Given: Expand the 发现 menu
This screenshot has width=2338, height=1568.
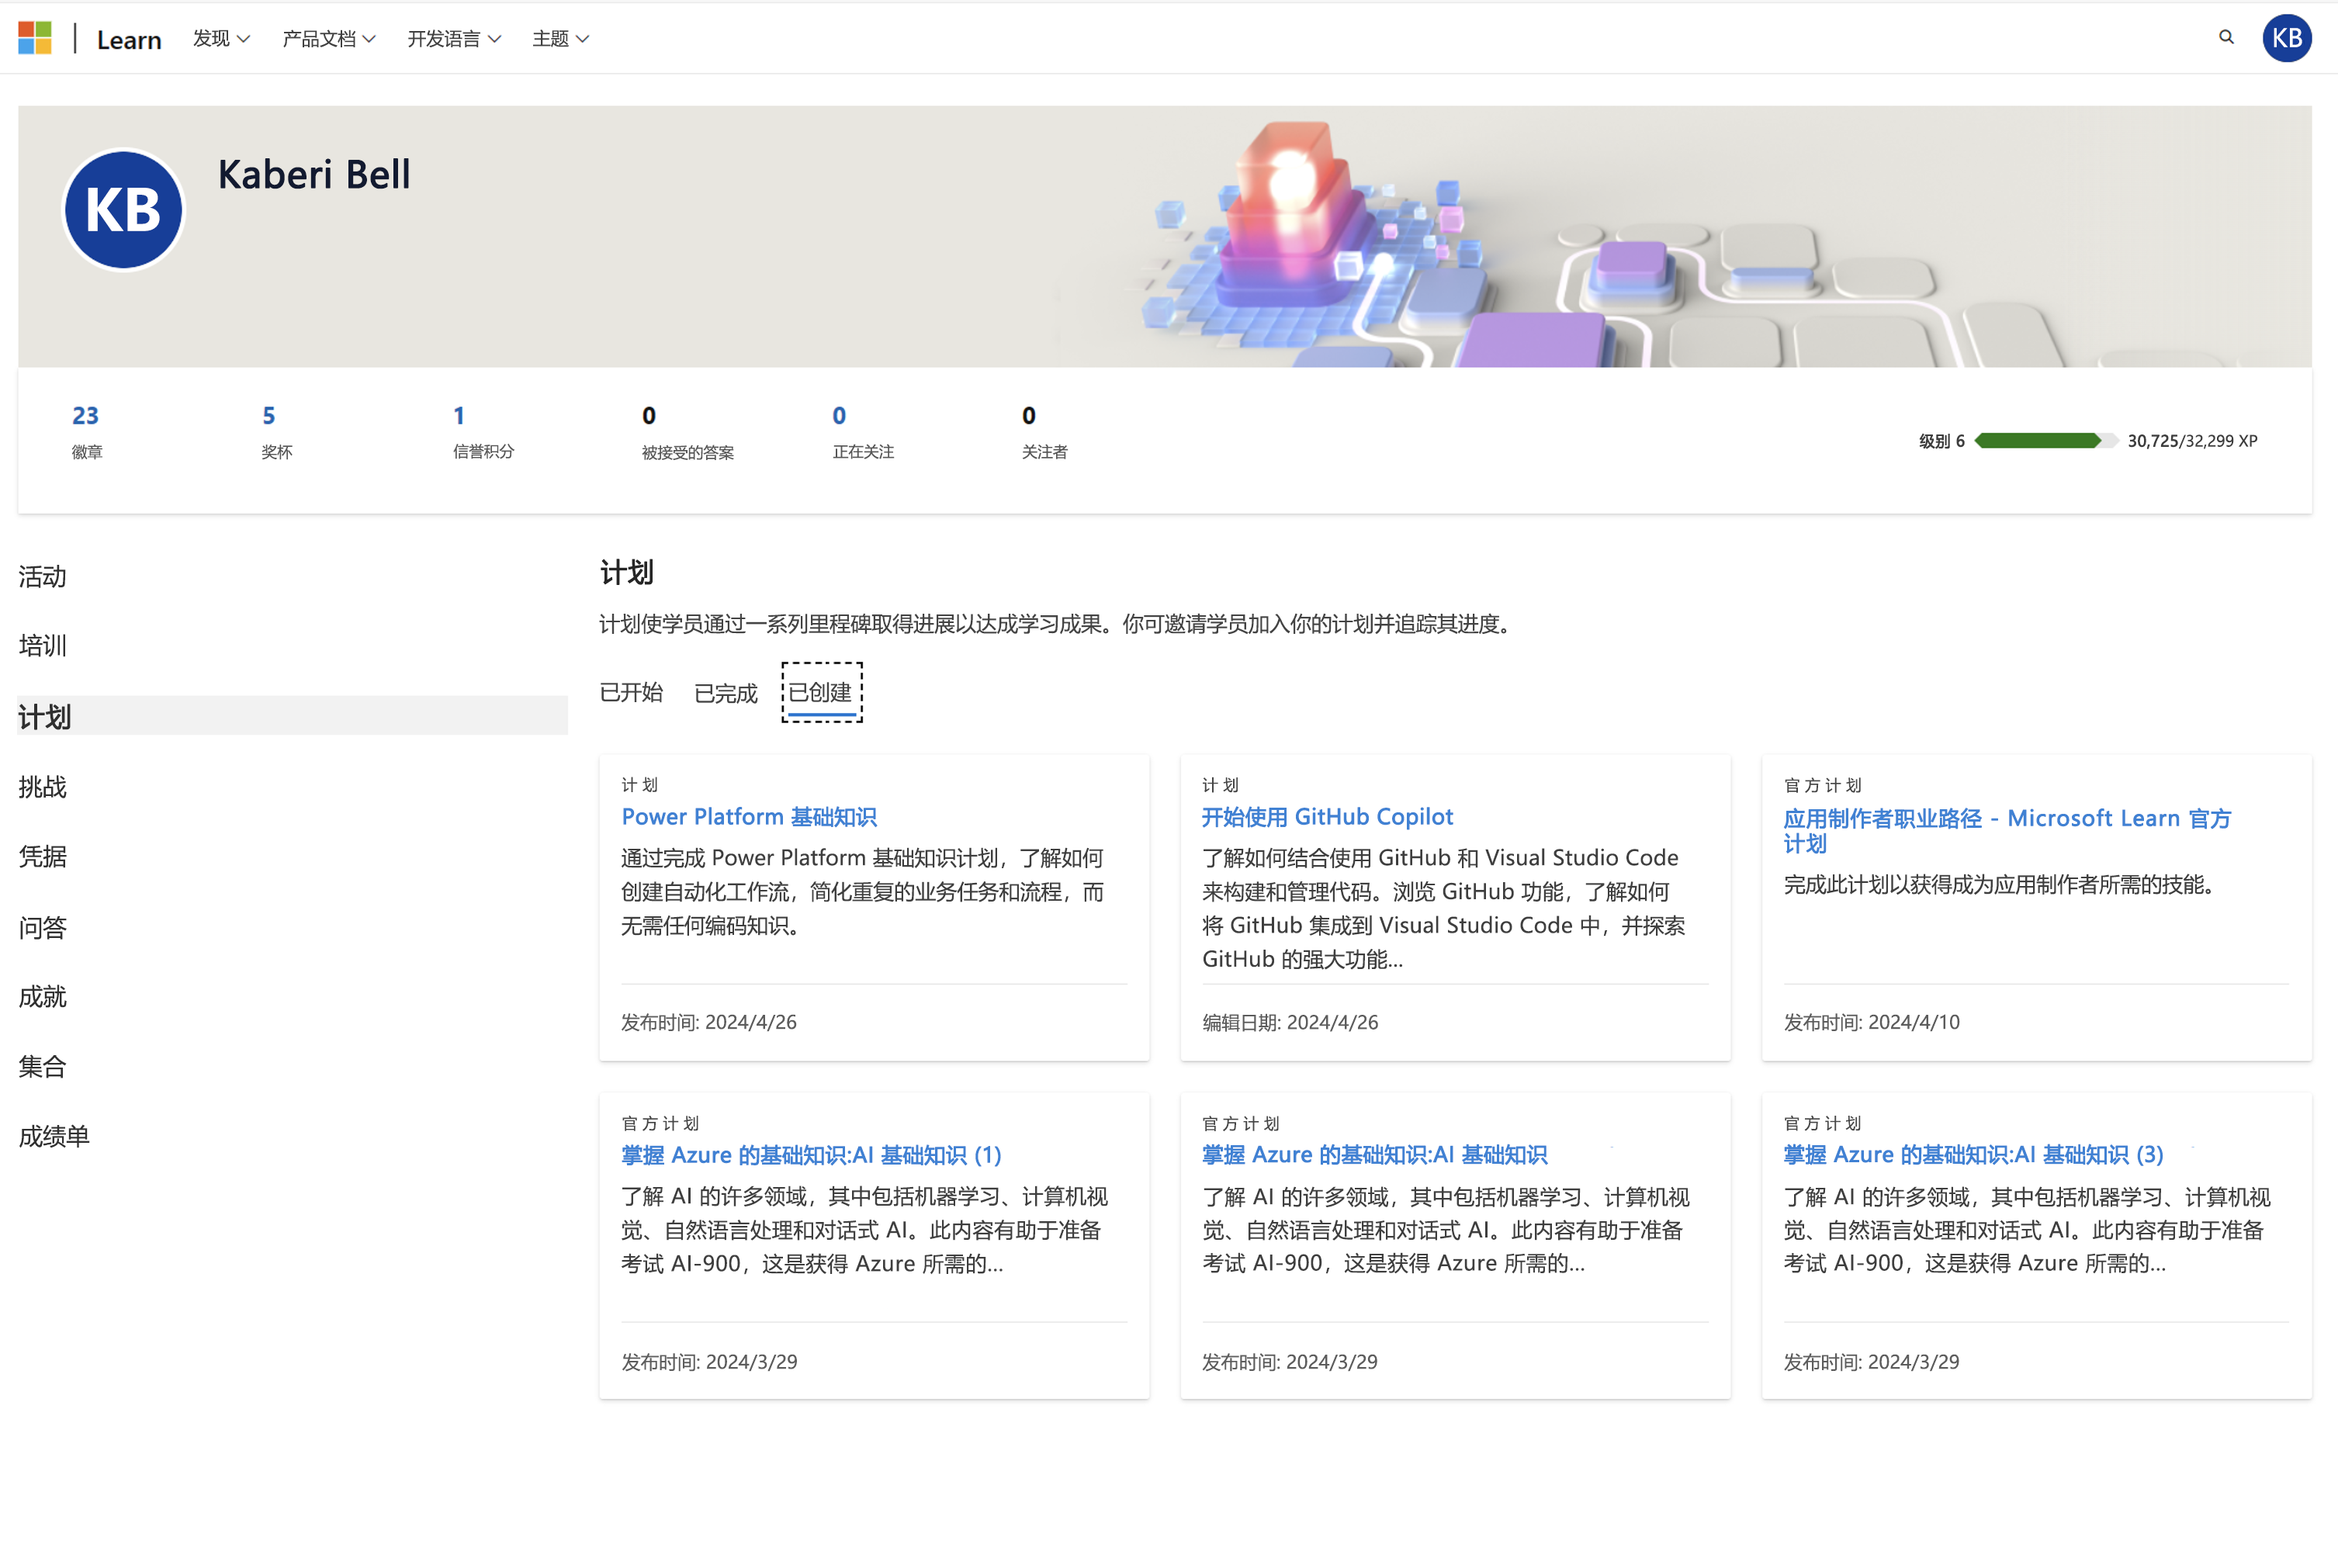Looking at the screenshot, I should pyautogui.click(x=221, y=39).
